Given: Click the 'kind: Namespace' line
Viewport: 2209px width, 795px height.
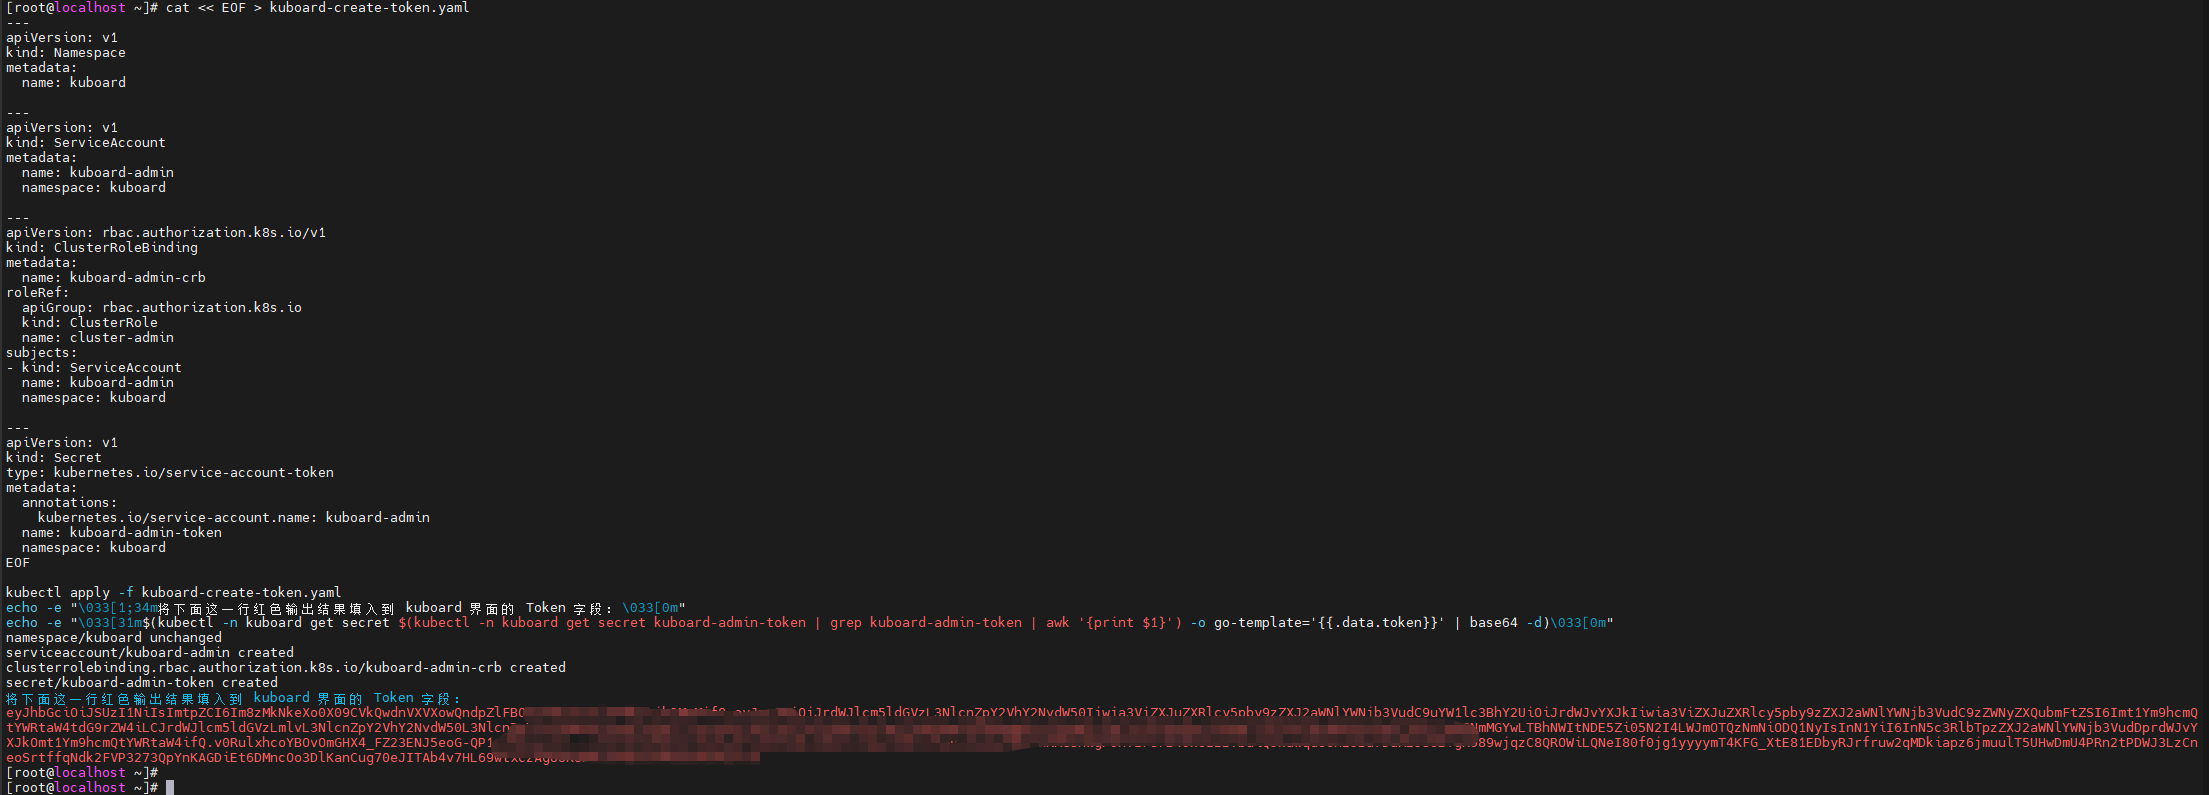Looking at the screenshot, I should click(x=66, y=53).
